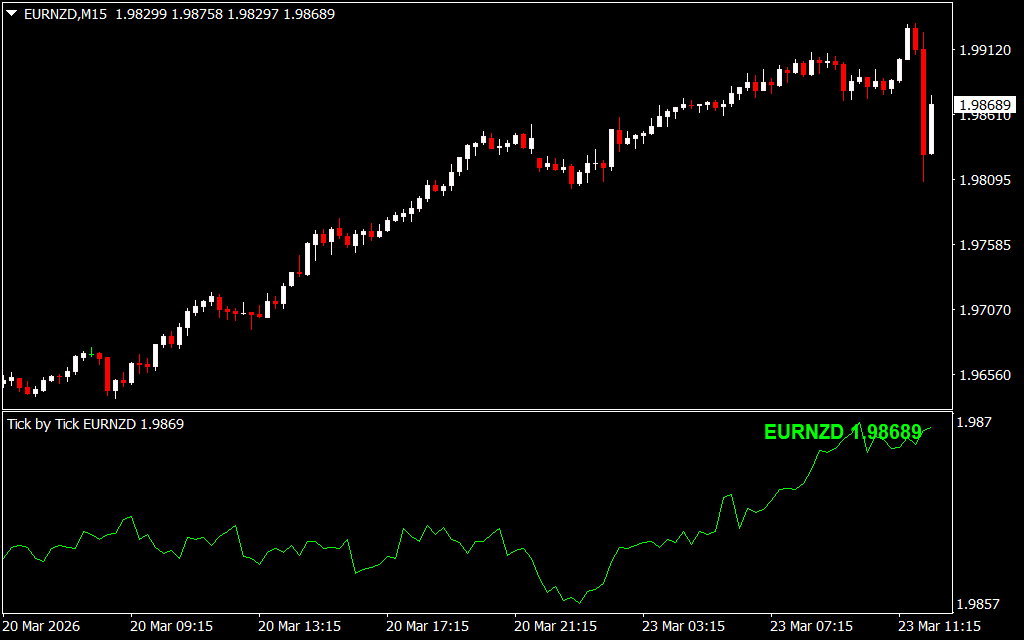The image size is (1024, 640).
Task: Click the 1.97585 price scale level
Action: [986, 245]
